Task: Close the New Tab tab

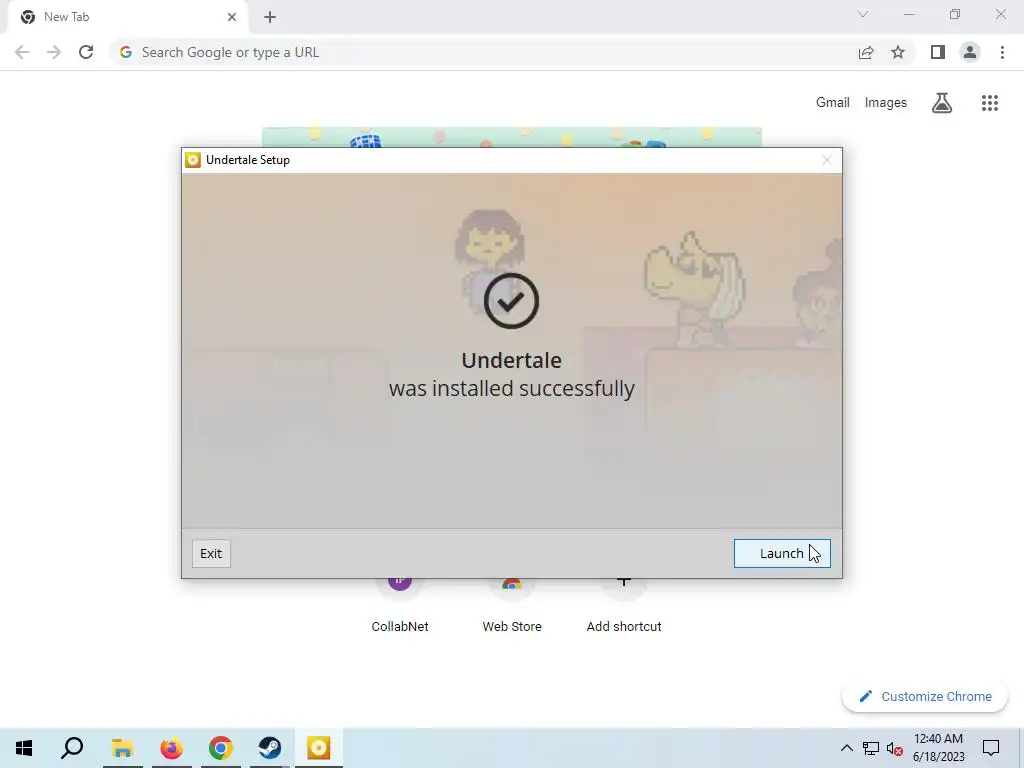Action: 231,17
